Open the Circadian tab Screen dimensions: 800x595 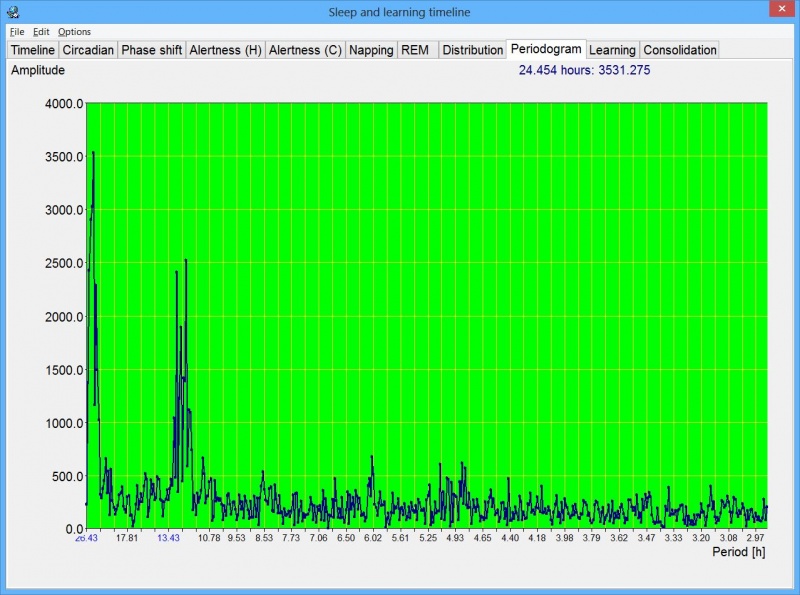pyautogui.click(x=87, y=49)
